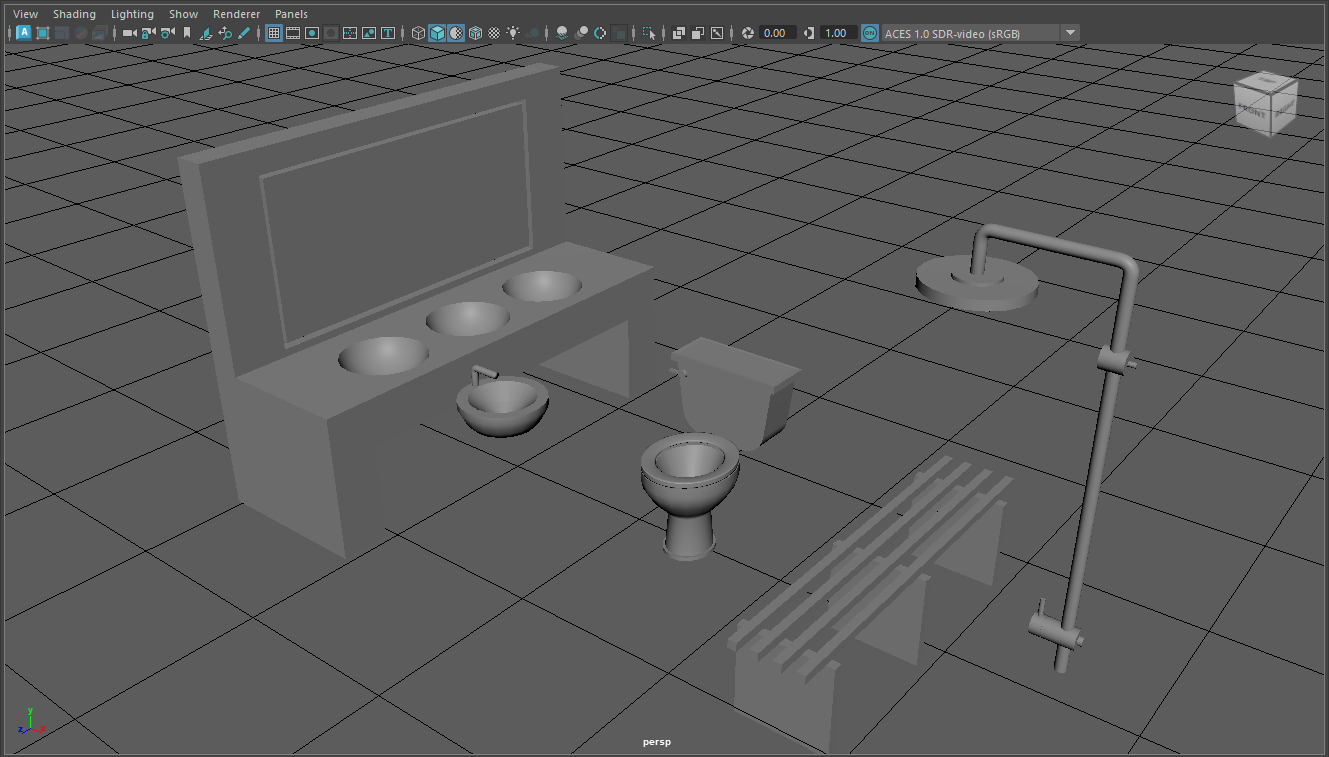Click the Image Plane icon

tap(205, 33)
